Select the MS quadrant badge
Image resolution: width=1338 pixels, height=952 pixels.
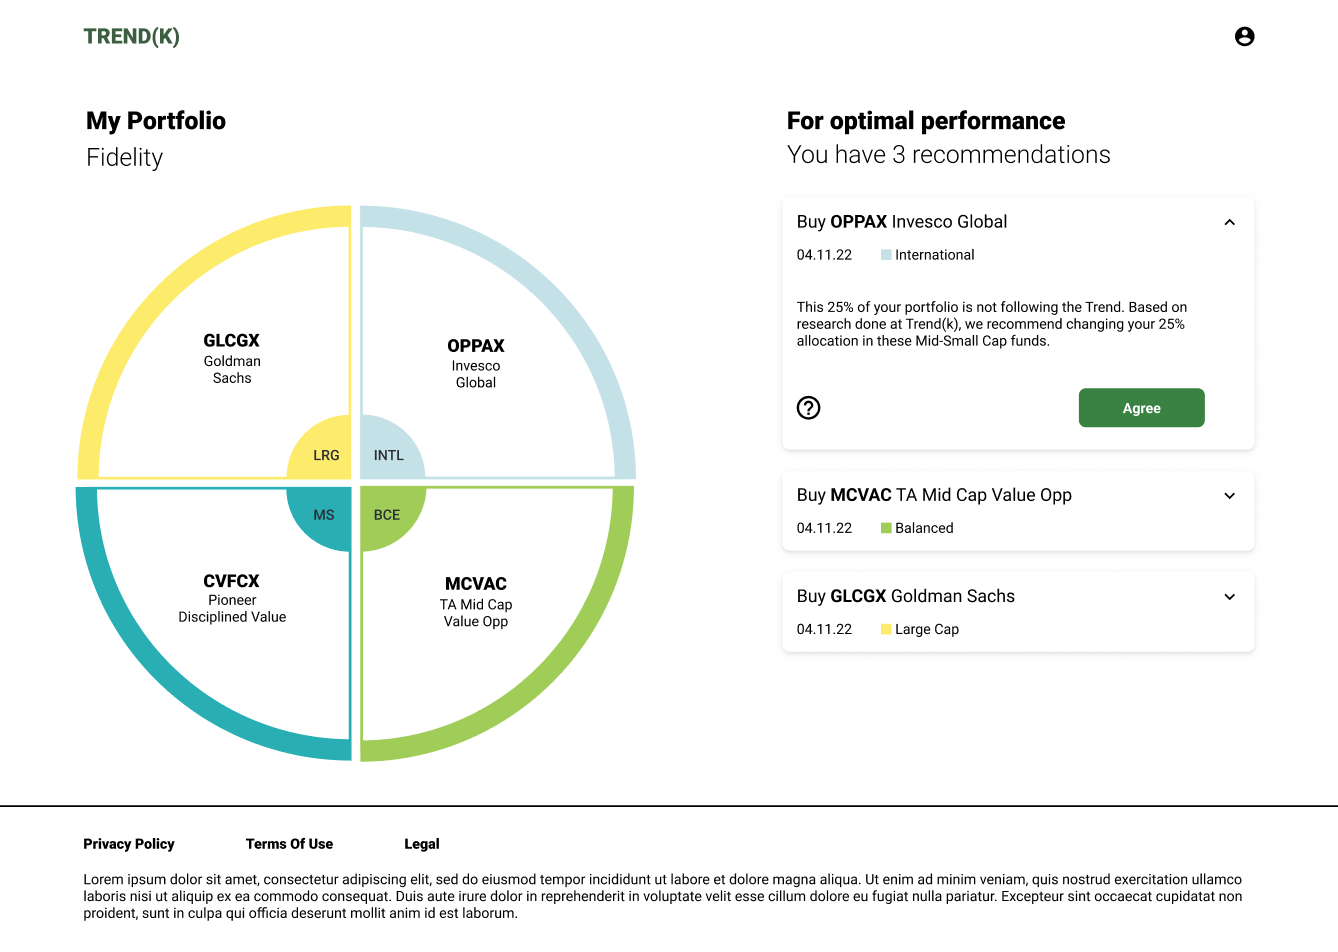point(323,515)
